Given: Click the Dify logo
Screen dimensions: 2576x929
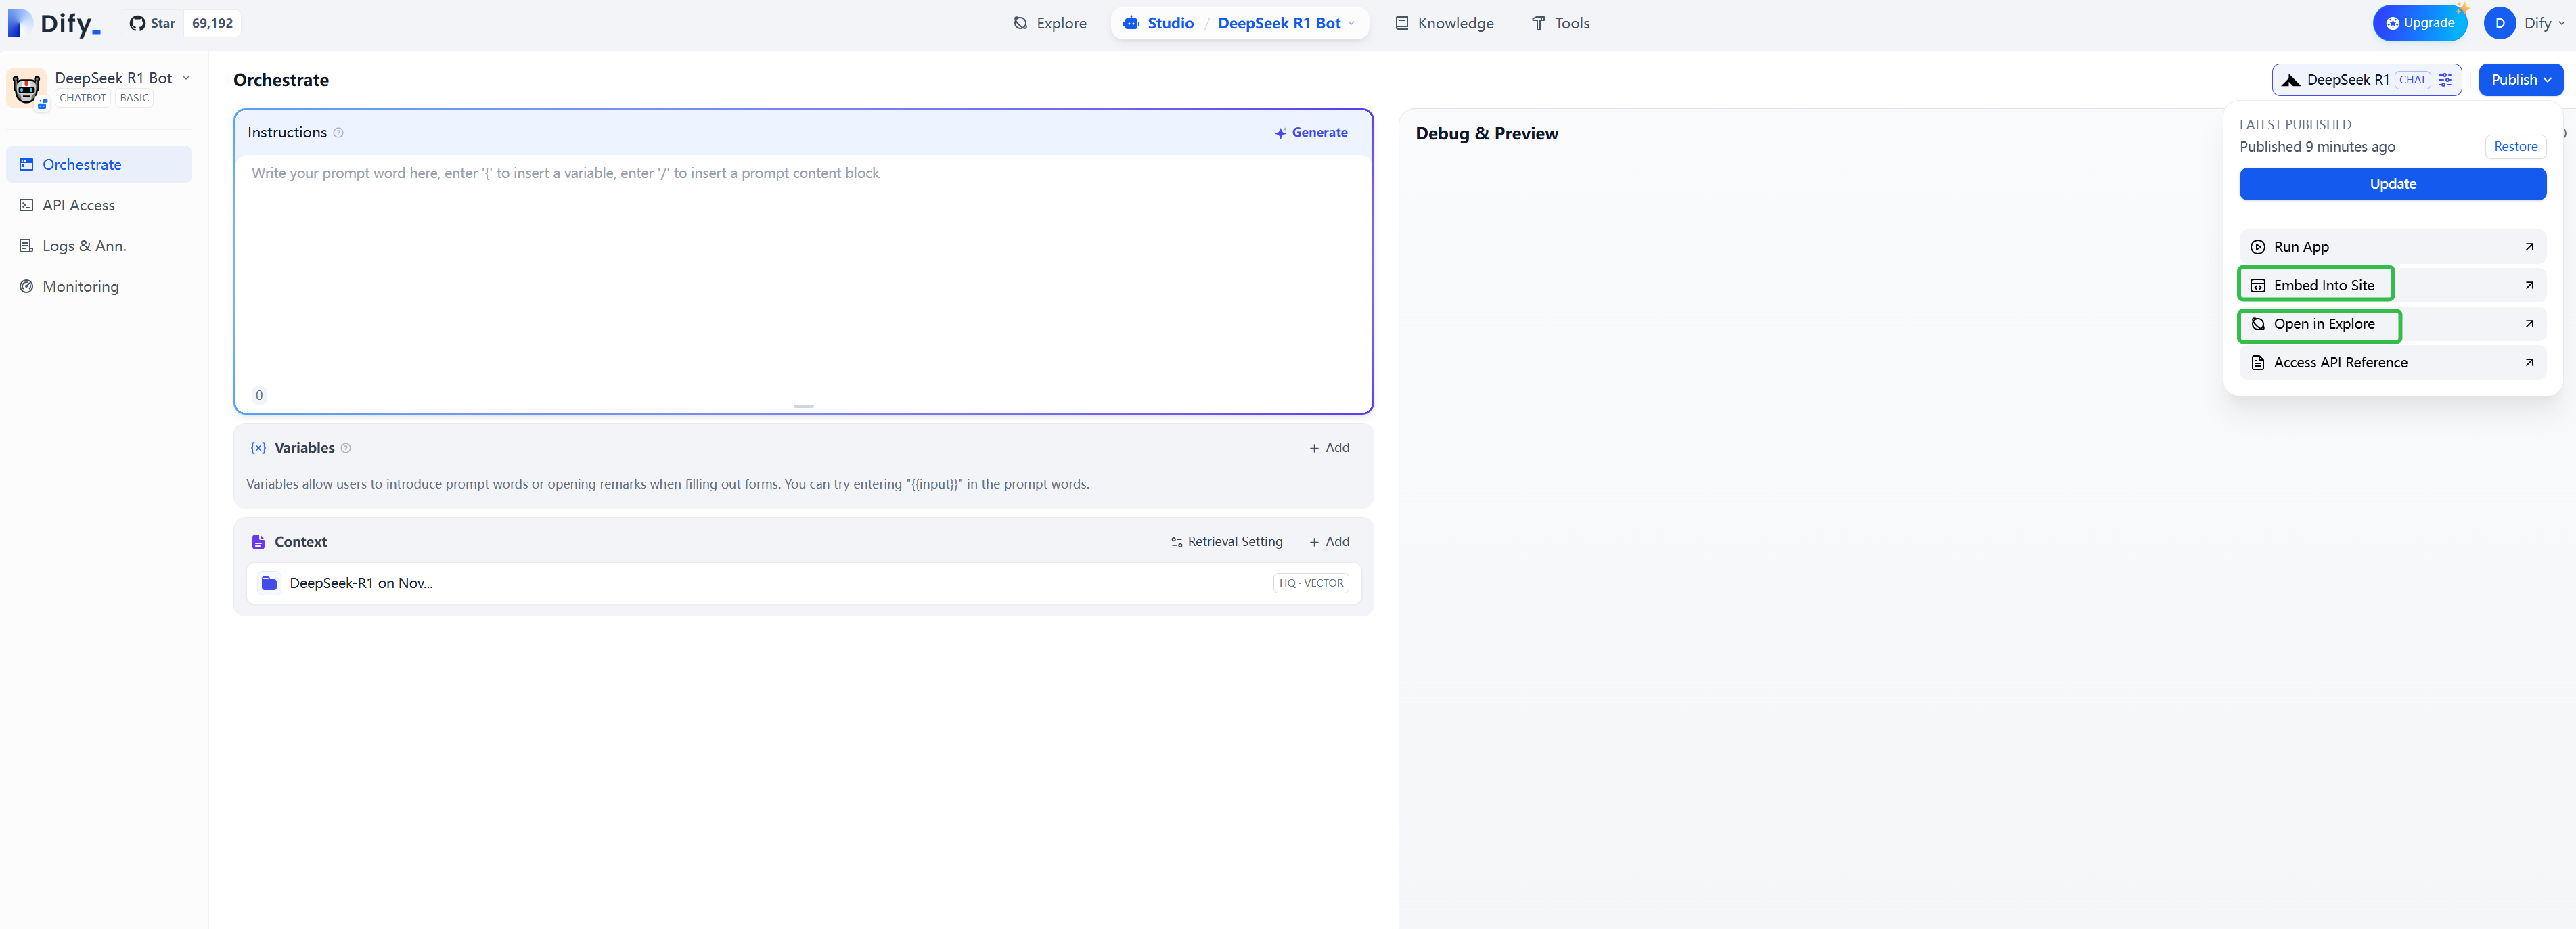Looking at the screenshot, I should click(x=55, y=23).
